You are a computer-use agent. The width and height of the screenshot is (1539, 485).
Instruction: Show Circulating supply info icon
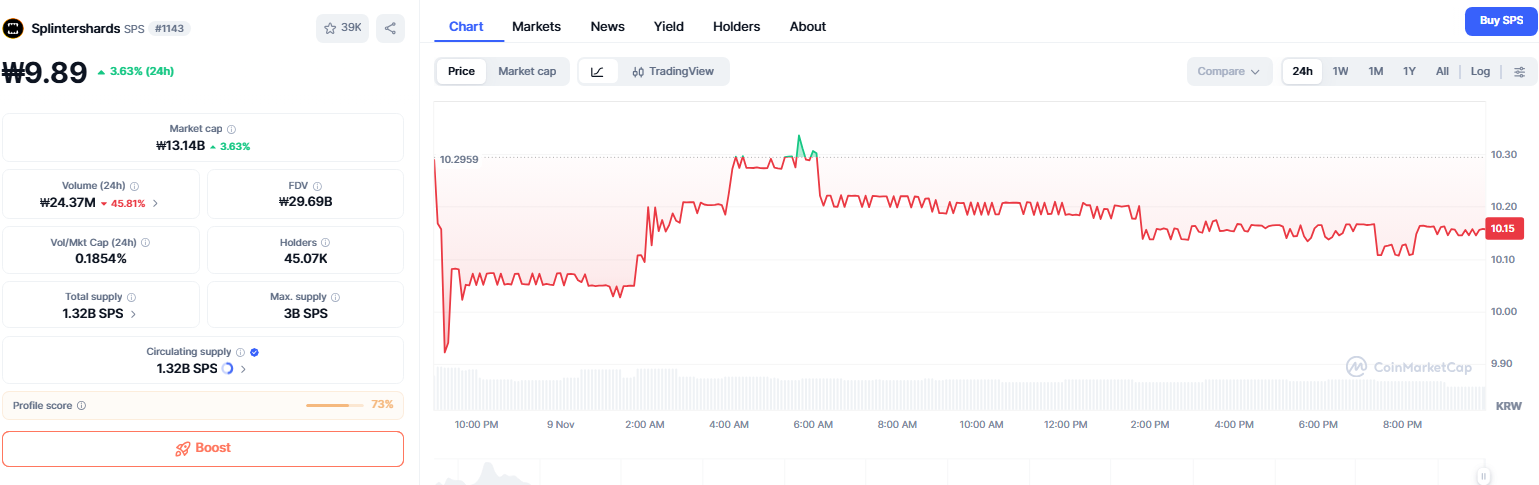(x=240, y=352)
